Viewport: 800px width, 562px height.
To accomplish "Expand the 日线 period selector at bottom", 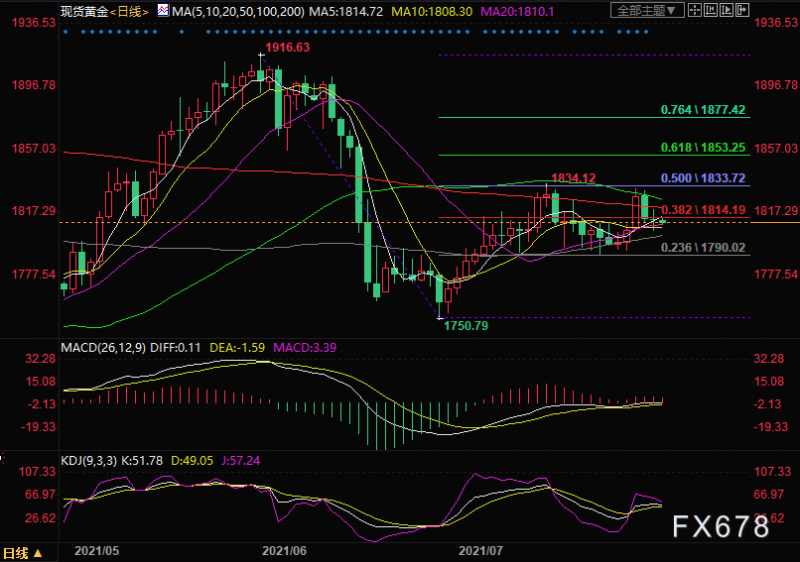I will (23, 553).
